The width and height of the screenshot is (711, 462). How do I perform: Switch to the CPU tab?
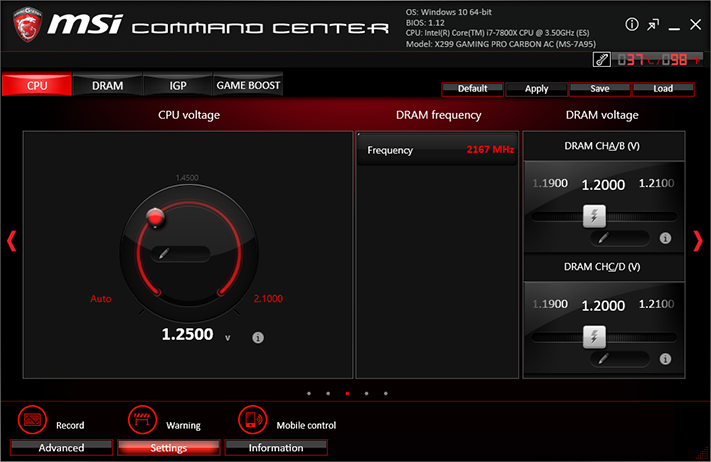pos(37,85)
